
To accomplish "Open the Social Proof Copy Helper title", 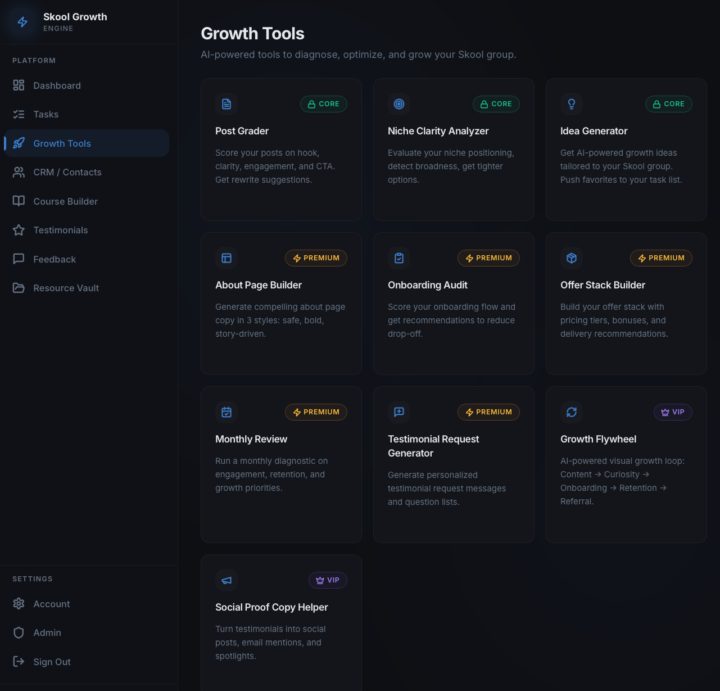I will tap(271, 607).
